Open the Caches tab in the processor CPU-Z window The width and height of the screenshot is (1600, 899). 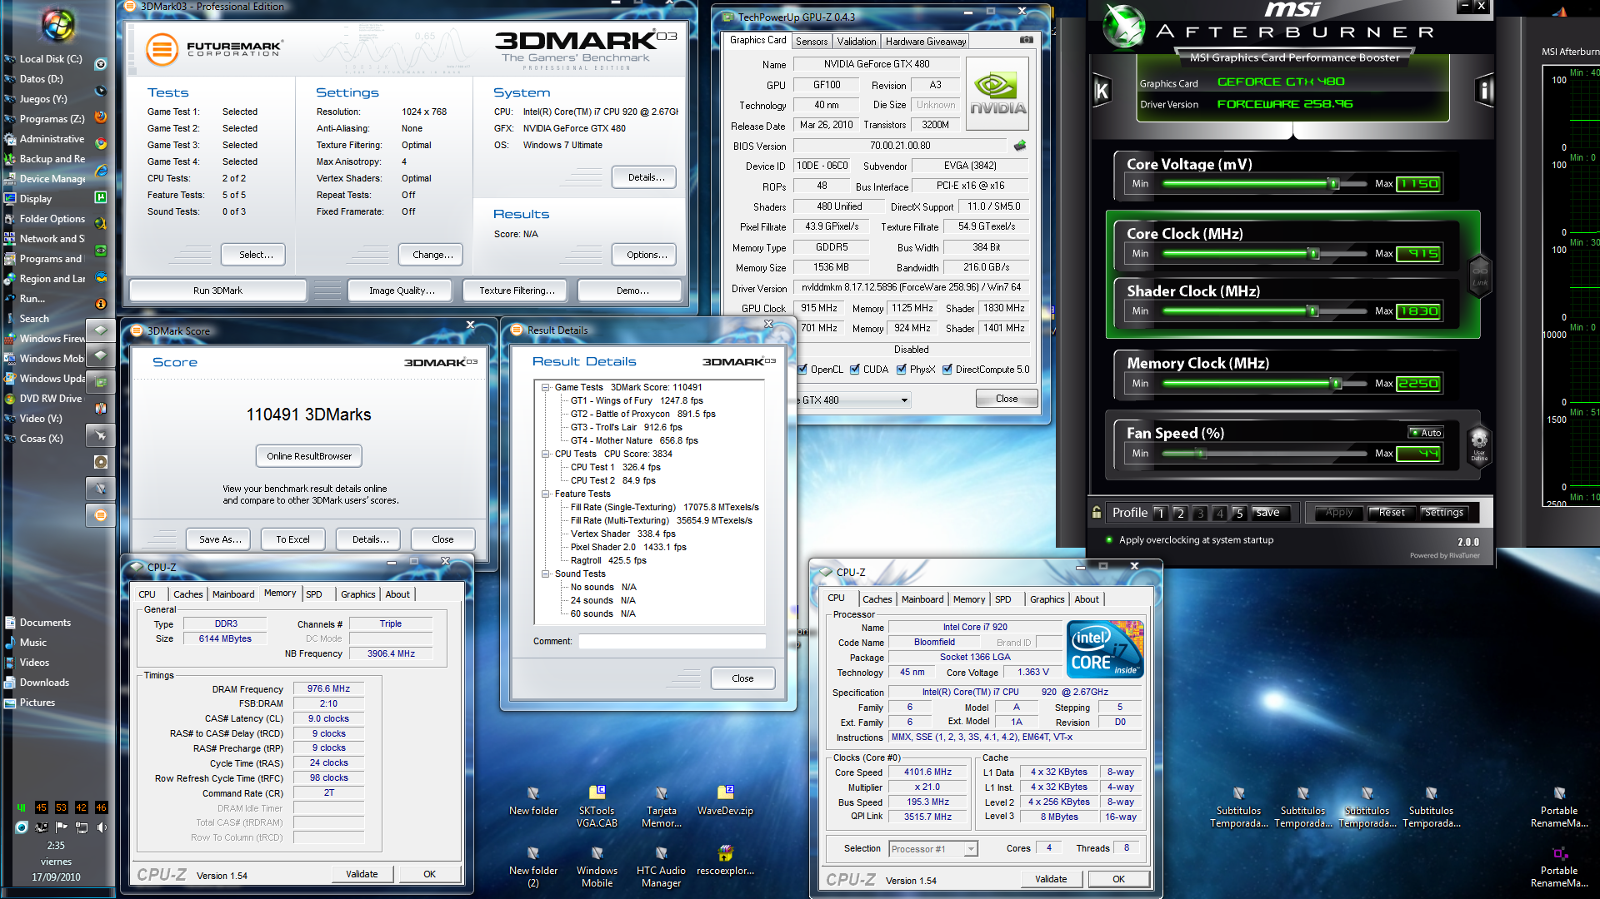point(877,600)
